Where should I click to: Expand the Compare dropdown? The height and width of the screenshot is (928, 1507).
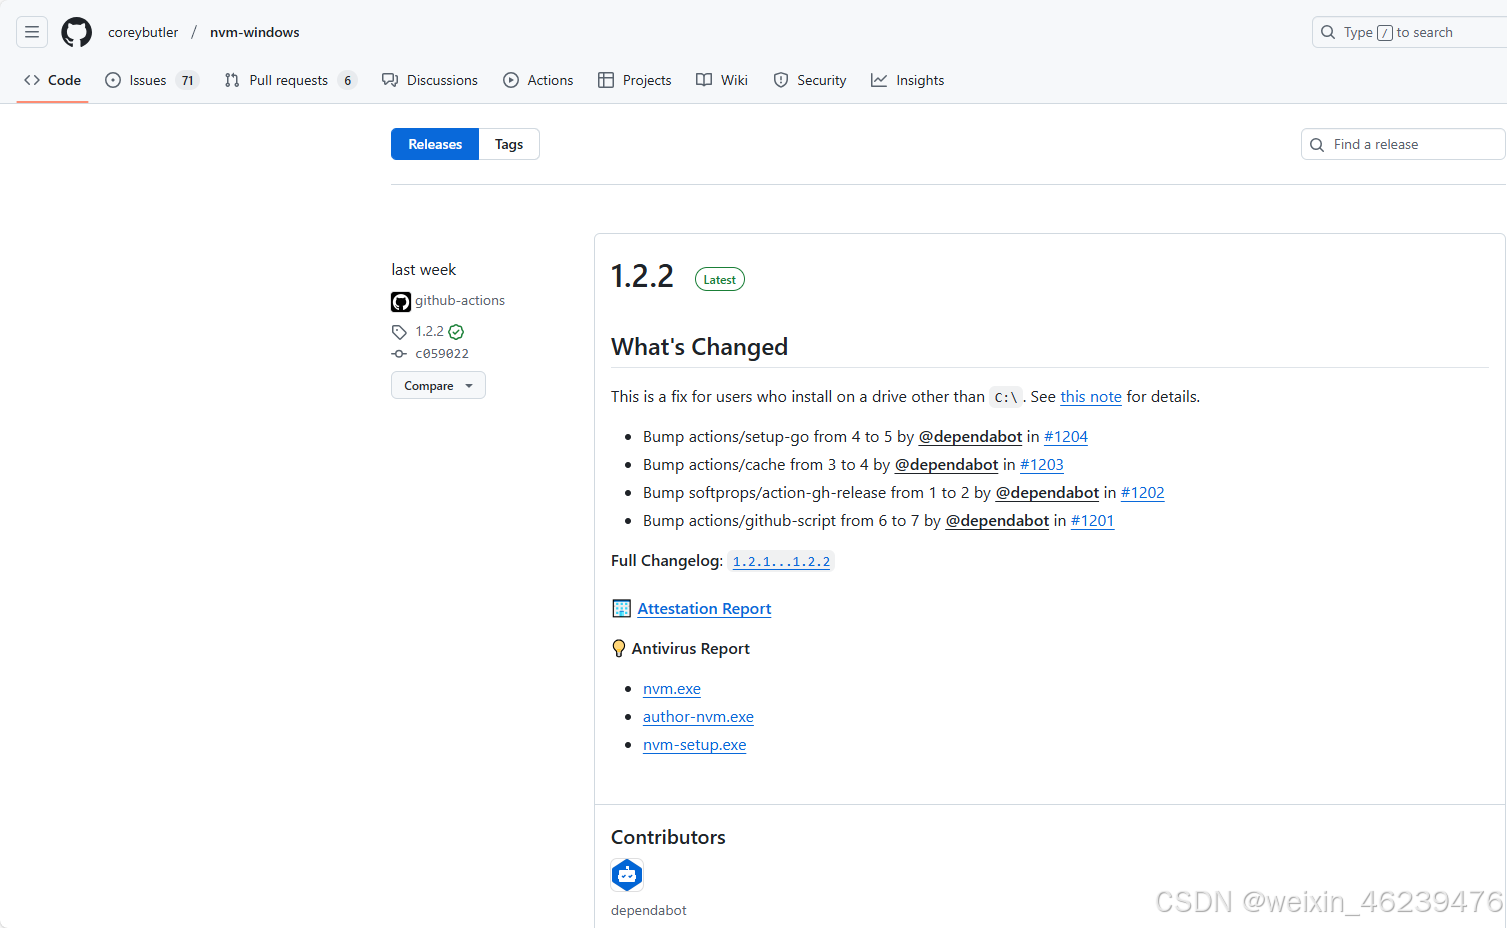(x=438, y=385)
